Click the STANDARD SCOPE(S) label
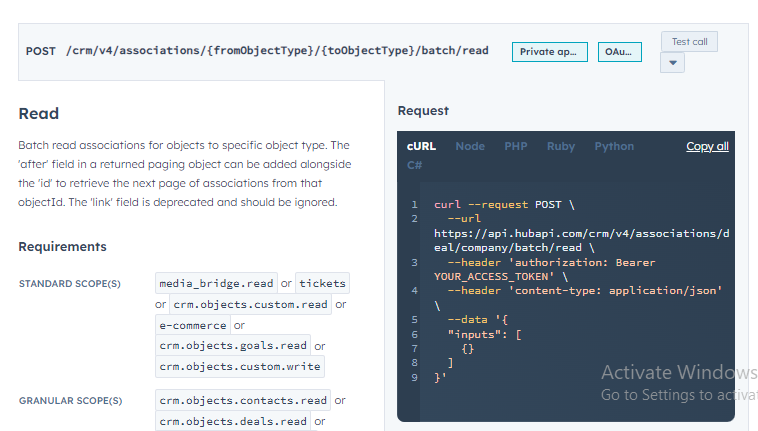The width and height of the screenshot is (758, 431). (70, 284)
